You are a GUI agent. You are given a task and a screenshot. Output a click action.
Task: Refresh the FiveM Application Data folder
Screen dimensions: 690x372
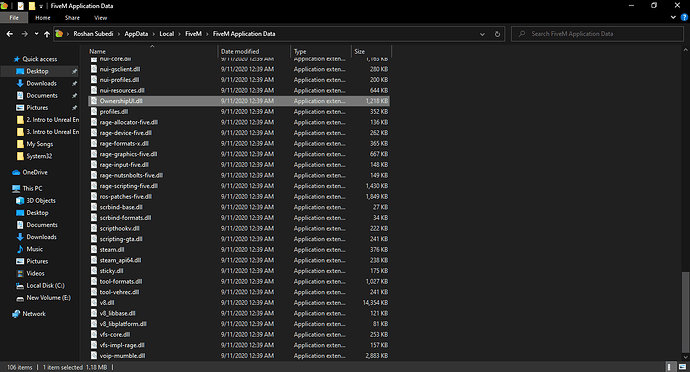(497, 34)
